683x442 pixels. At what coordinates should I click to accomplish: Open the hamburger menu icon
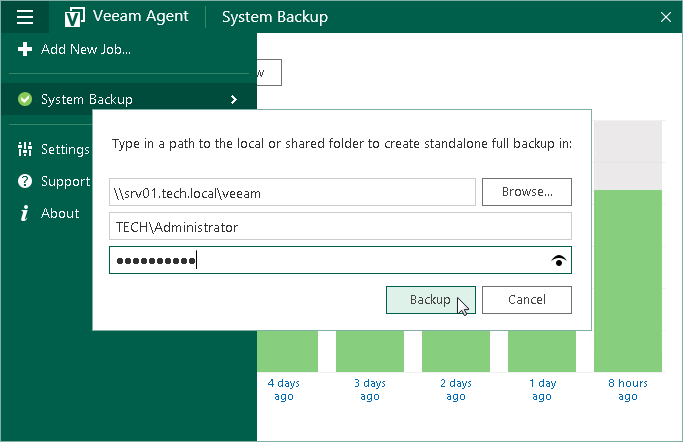coord(25,17)
